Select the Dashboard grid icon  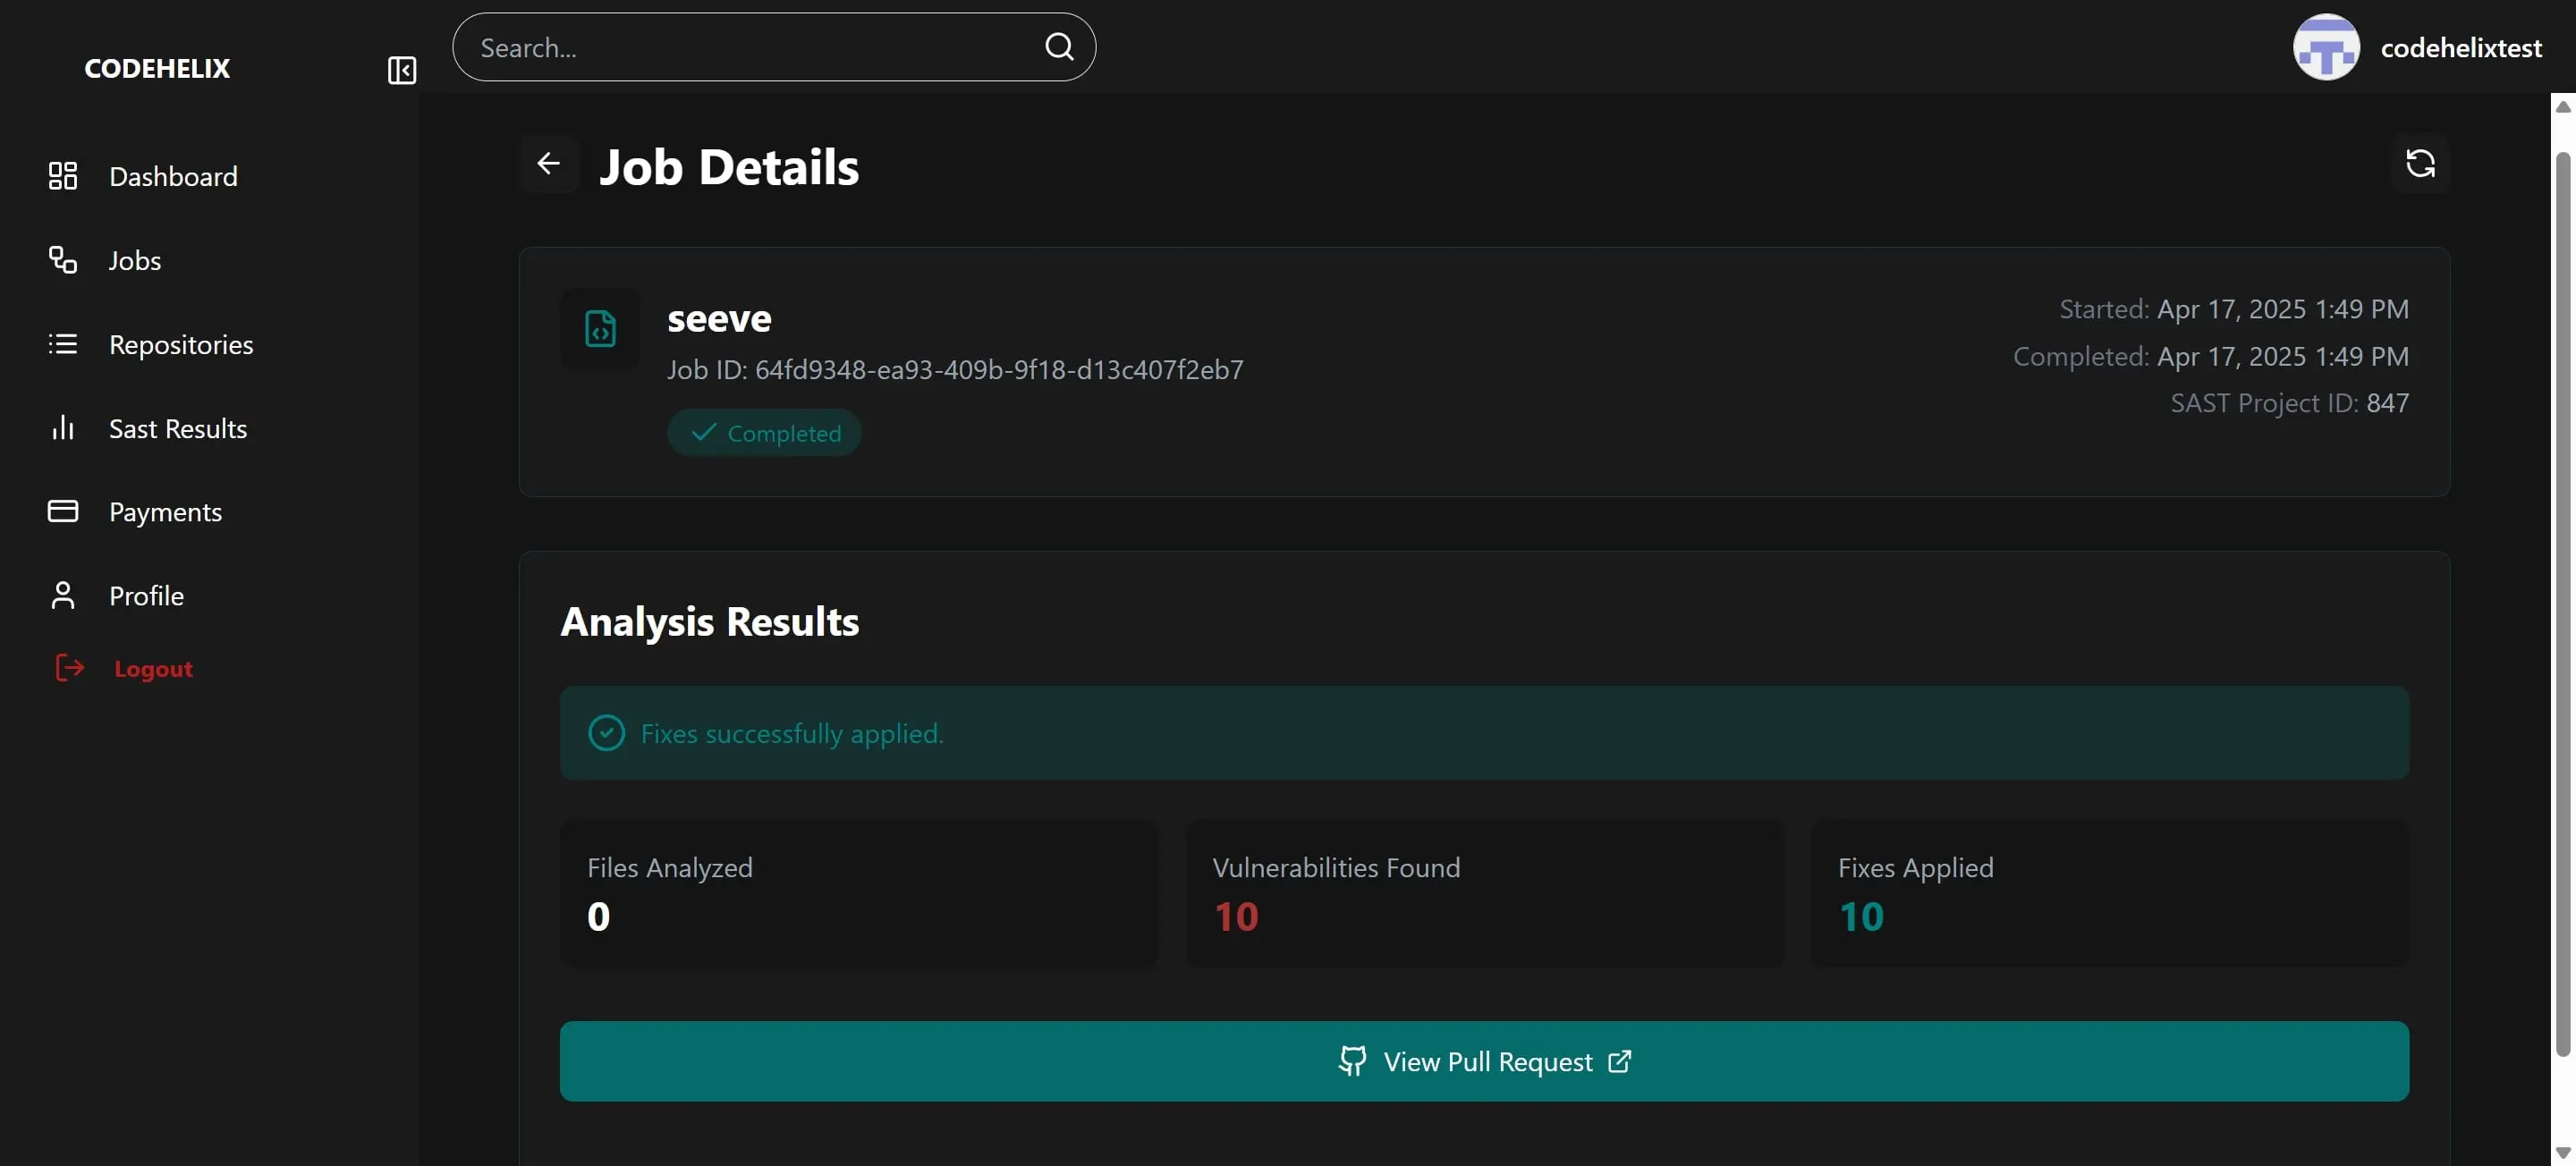click(x=62, y=176)
